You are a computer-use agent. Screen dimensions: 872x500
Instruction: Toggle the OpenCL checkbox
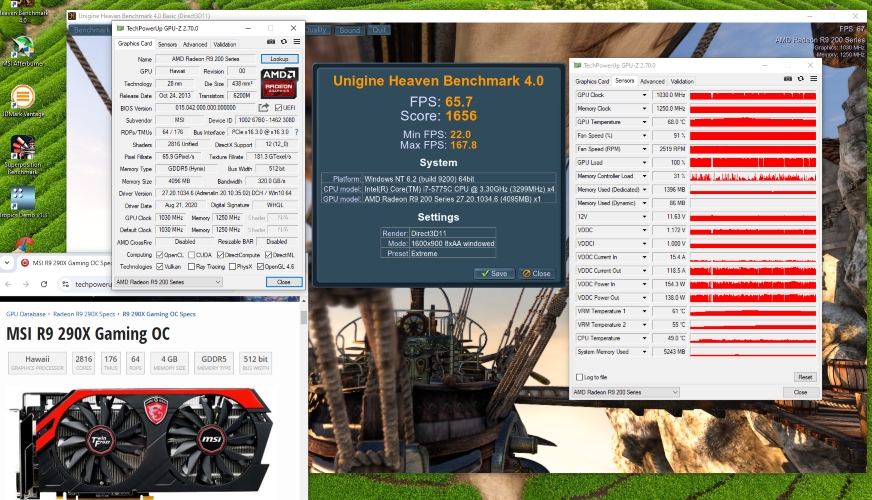[160, 255]
